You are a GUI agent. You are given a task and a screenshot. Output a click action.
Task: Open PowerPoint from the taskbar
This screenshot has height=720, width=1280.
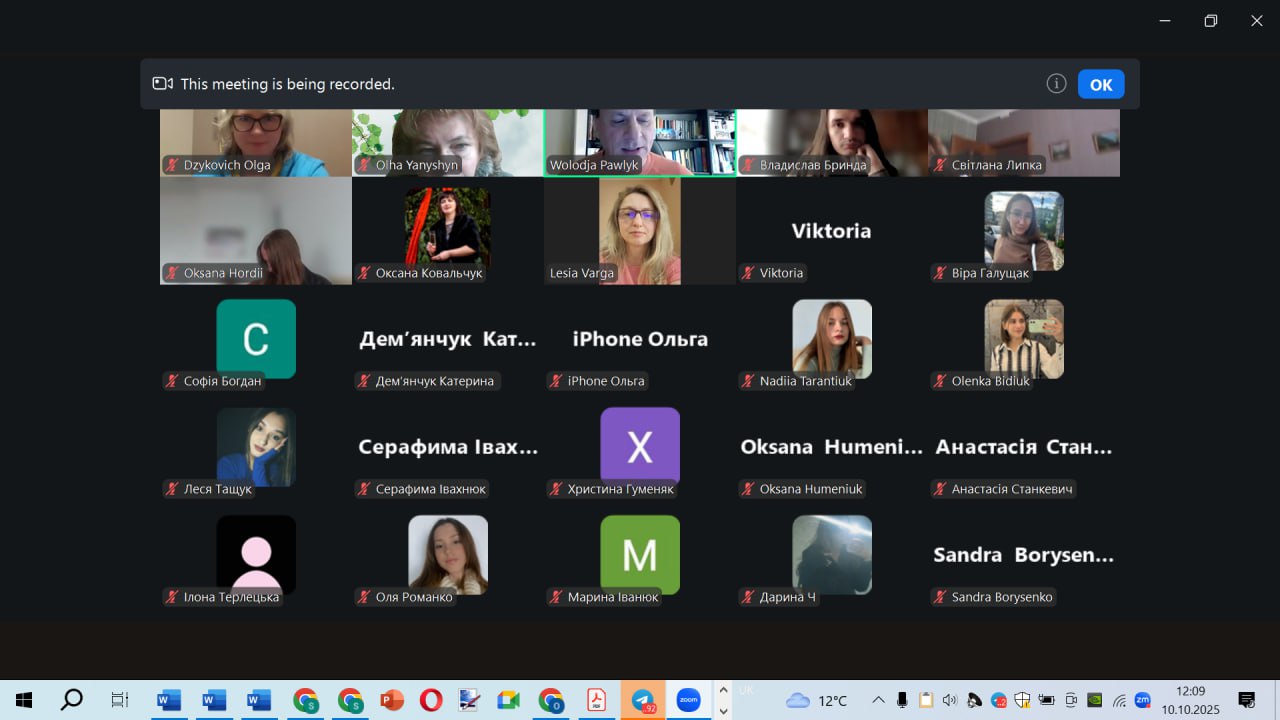(392, 700)
